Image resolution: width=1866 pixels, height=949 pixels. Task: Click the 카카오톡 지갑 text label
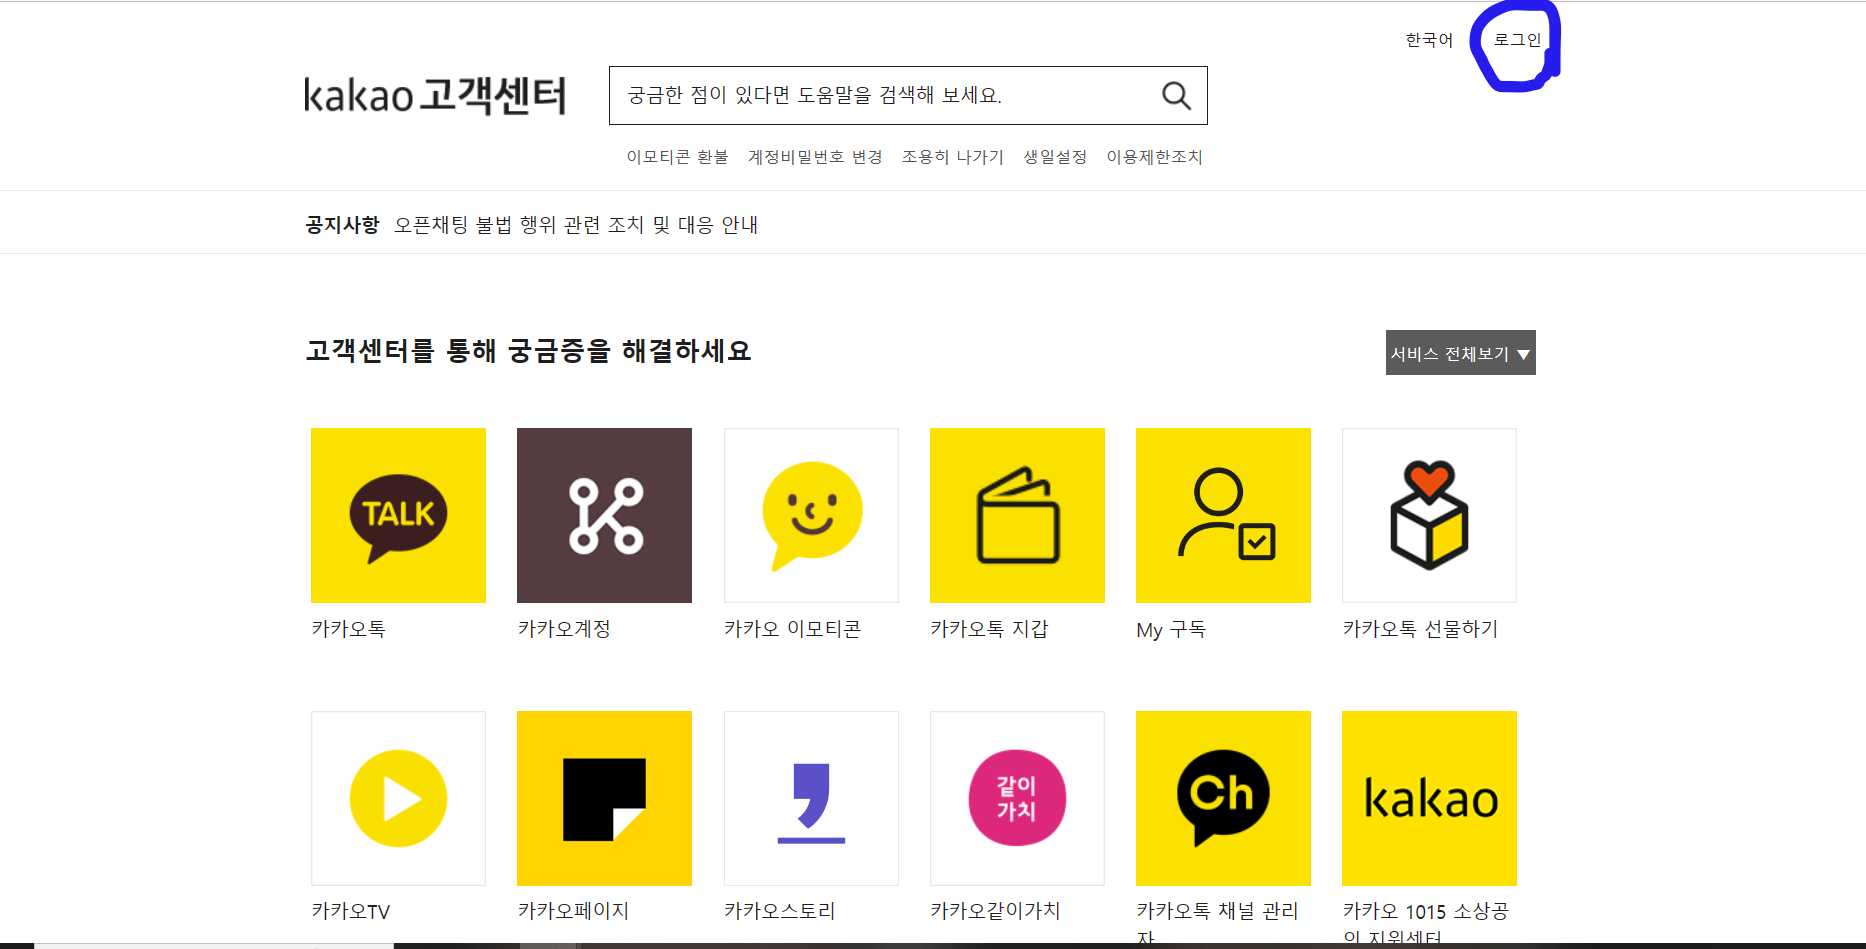click(x=989, y=629)
